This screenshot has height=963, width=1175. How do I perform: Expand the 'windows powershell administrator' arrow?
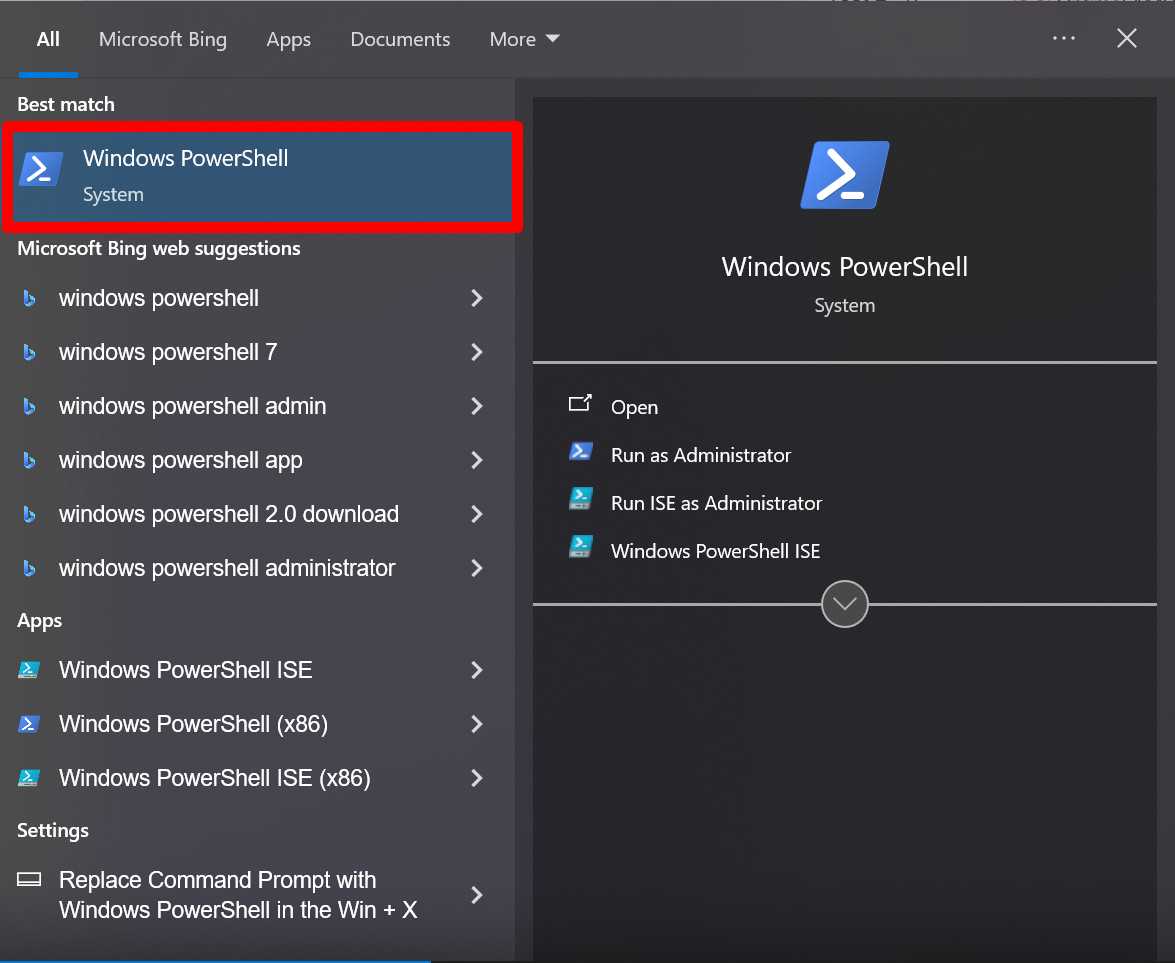[477, 568]
